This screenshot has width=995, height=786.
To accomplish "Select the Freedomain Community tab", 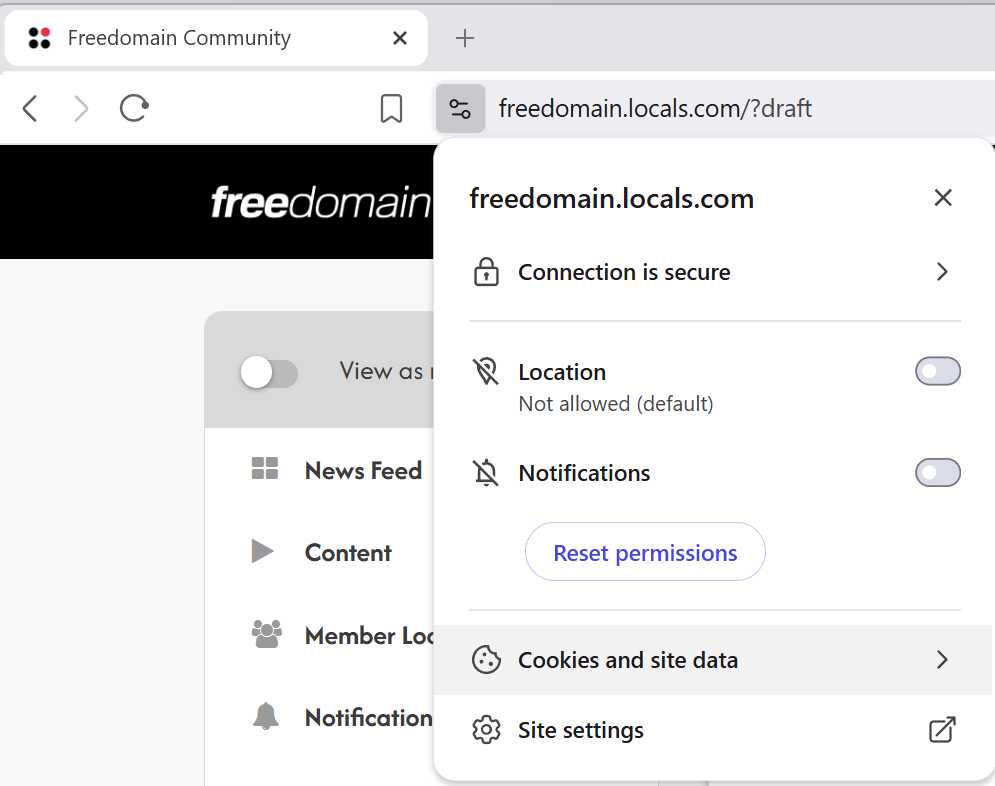I will tap(216, 38).
